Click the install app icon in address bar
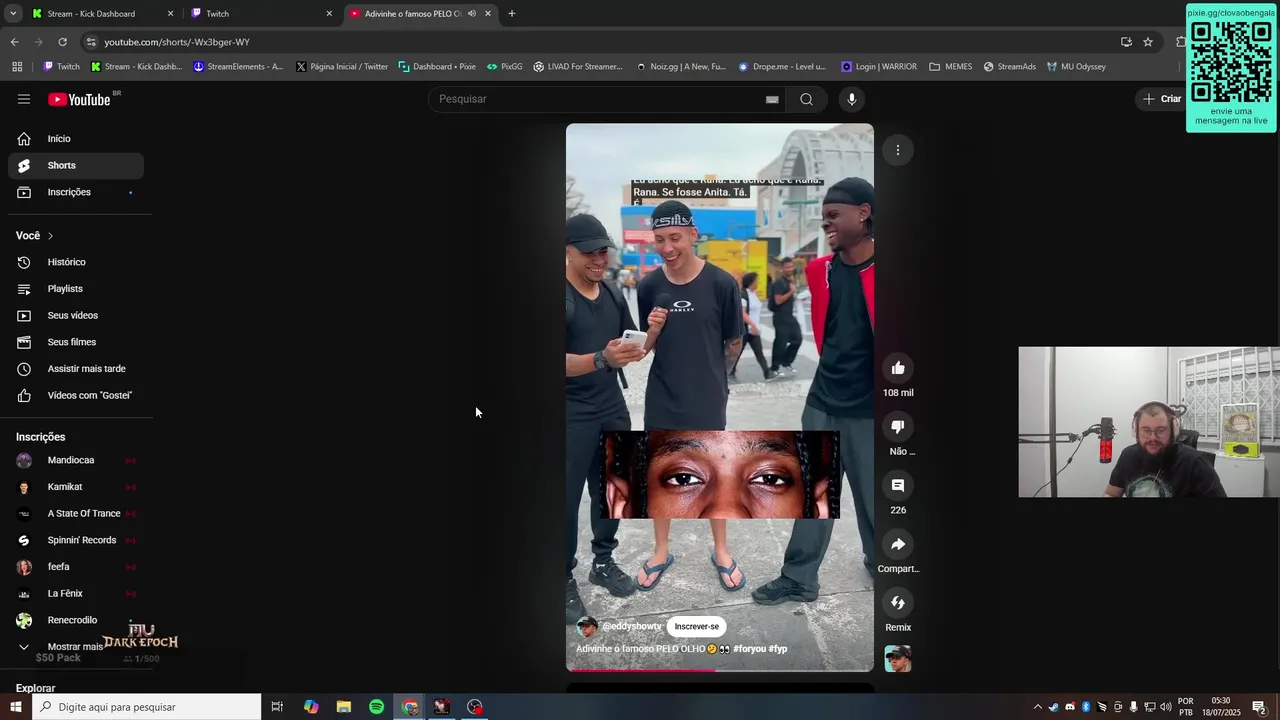 tap(1126, 42)
